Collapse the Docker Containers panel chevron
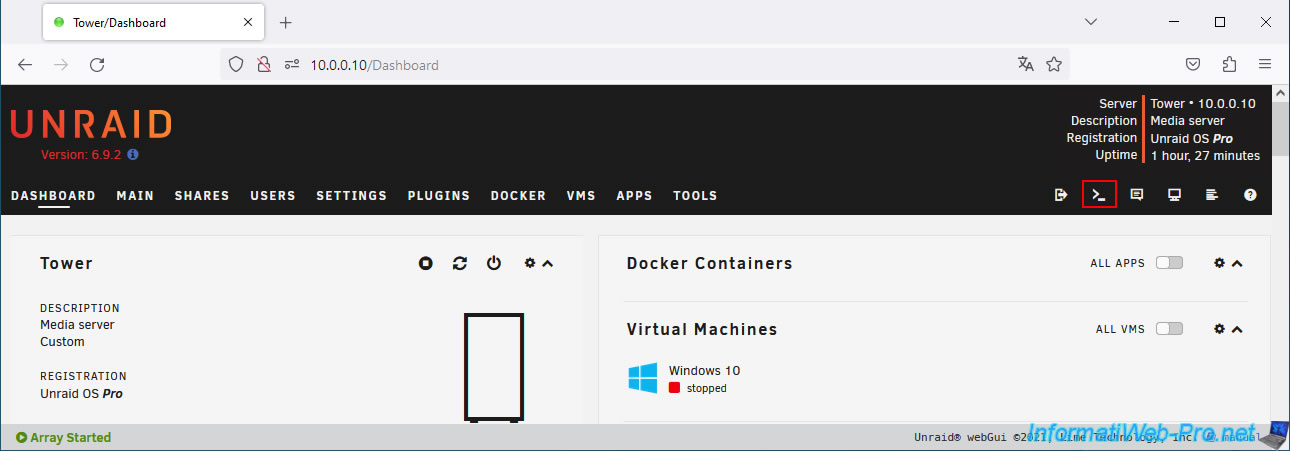1290x451 pixels. tap(1237, 263)
